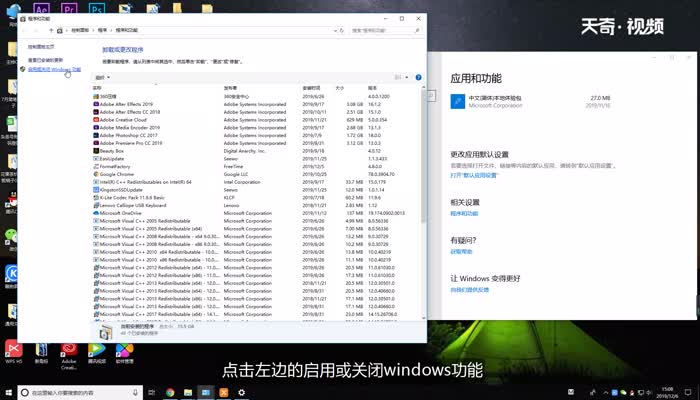Click 获取帮助 link in Settings window

click(x=461, y=251)
